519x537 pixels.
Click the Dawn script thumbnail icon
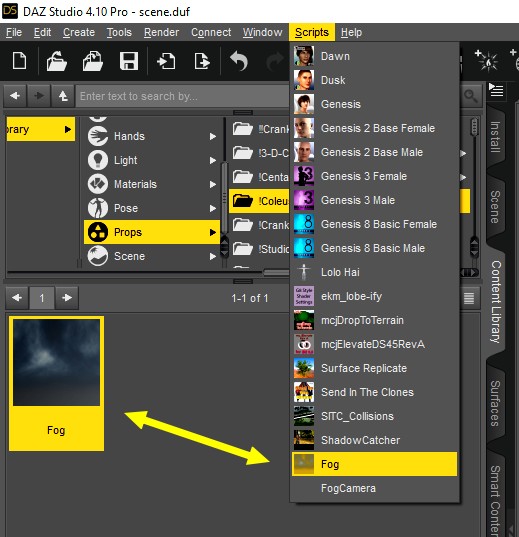(x=304, y=56)
